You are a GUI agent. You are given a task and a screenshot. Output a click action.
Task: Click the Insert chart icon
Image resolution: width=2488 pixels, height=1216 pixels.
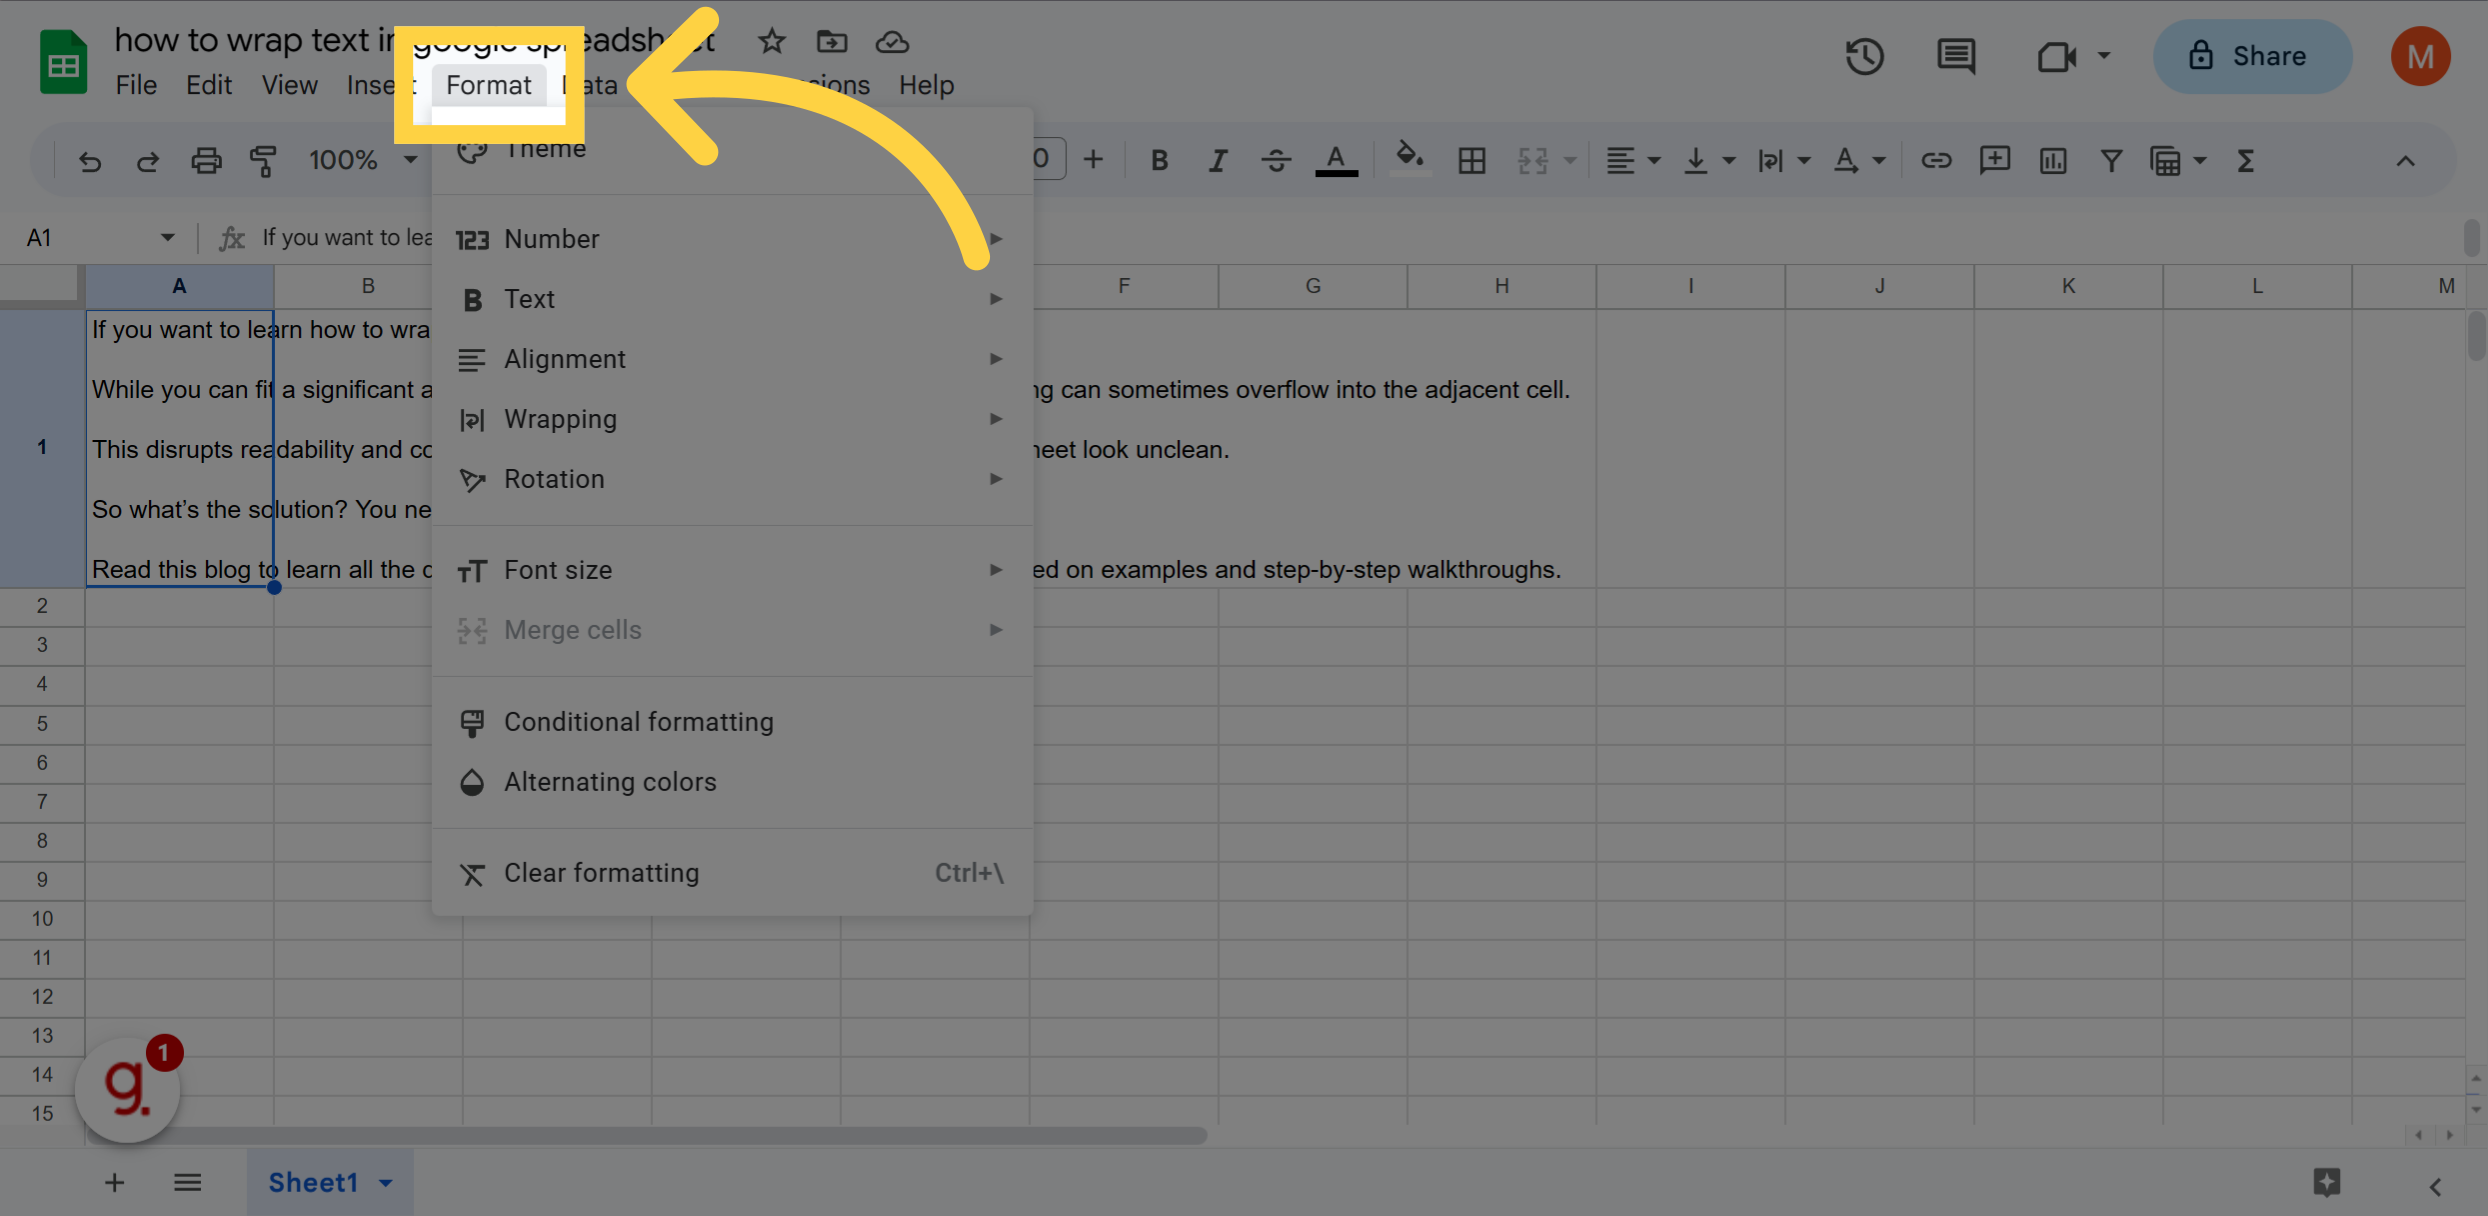(2052, 160)
